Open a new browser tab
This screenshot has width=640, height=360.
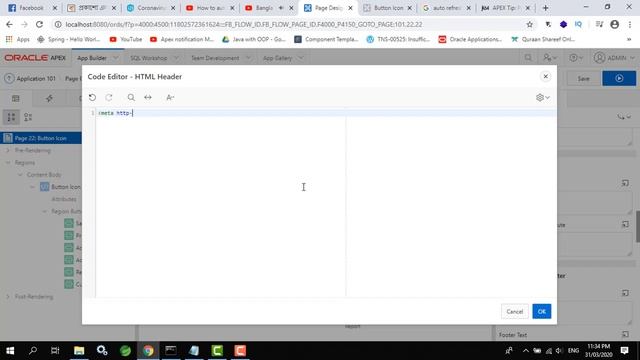tap(545, 8)
